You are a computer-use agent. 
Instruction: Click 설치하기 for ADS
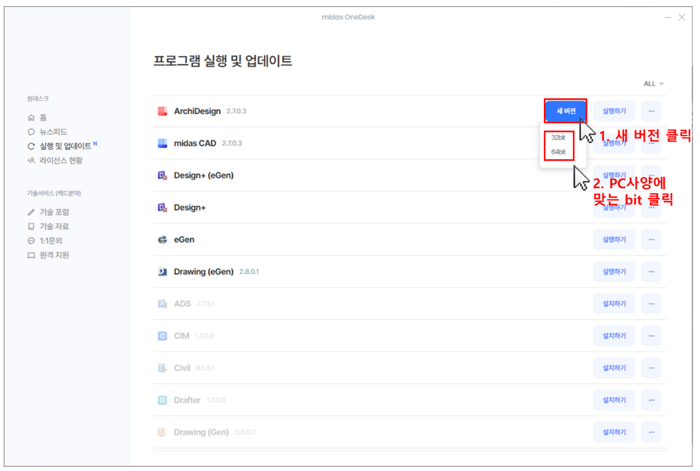tap(614, 304)
